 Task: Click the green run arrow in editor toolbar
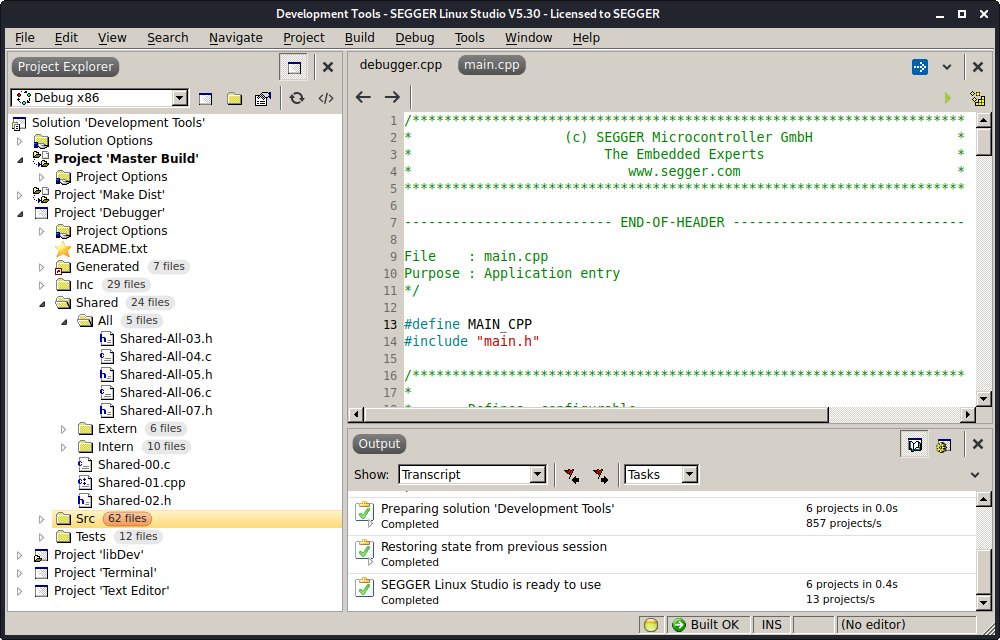point(948,98)
